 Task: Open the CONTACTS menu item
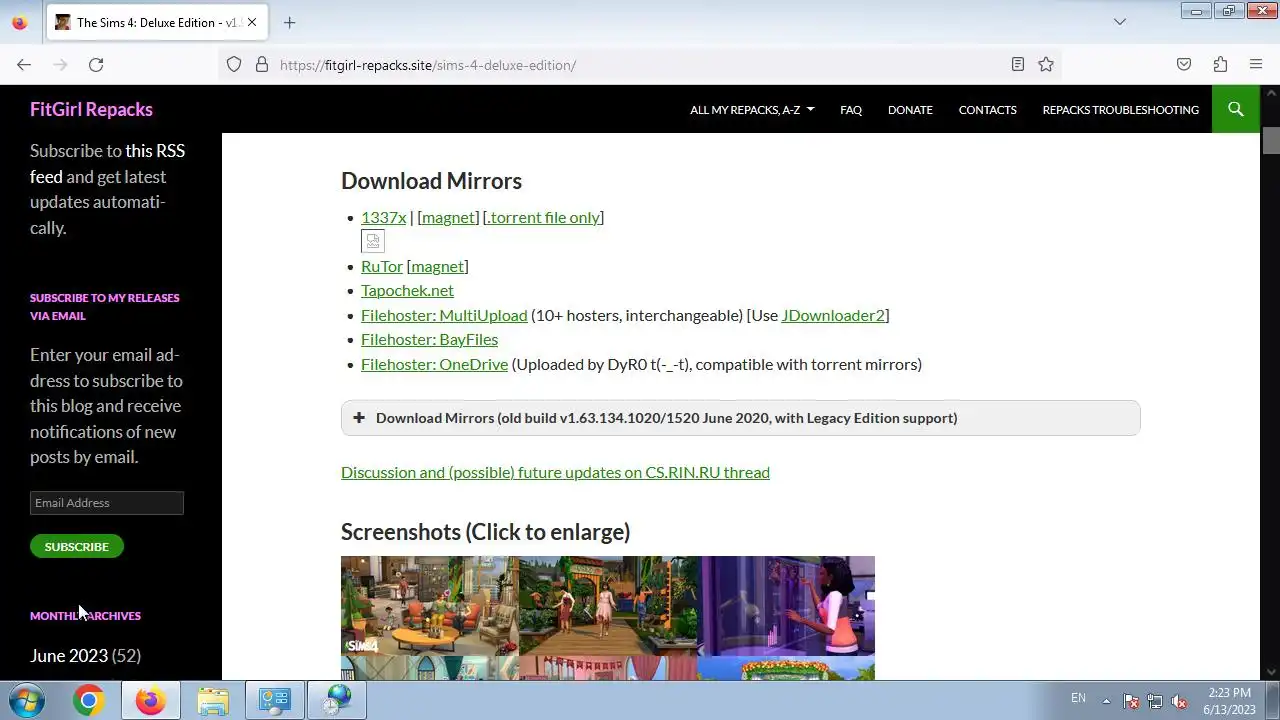tap(987, 110)
